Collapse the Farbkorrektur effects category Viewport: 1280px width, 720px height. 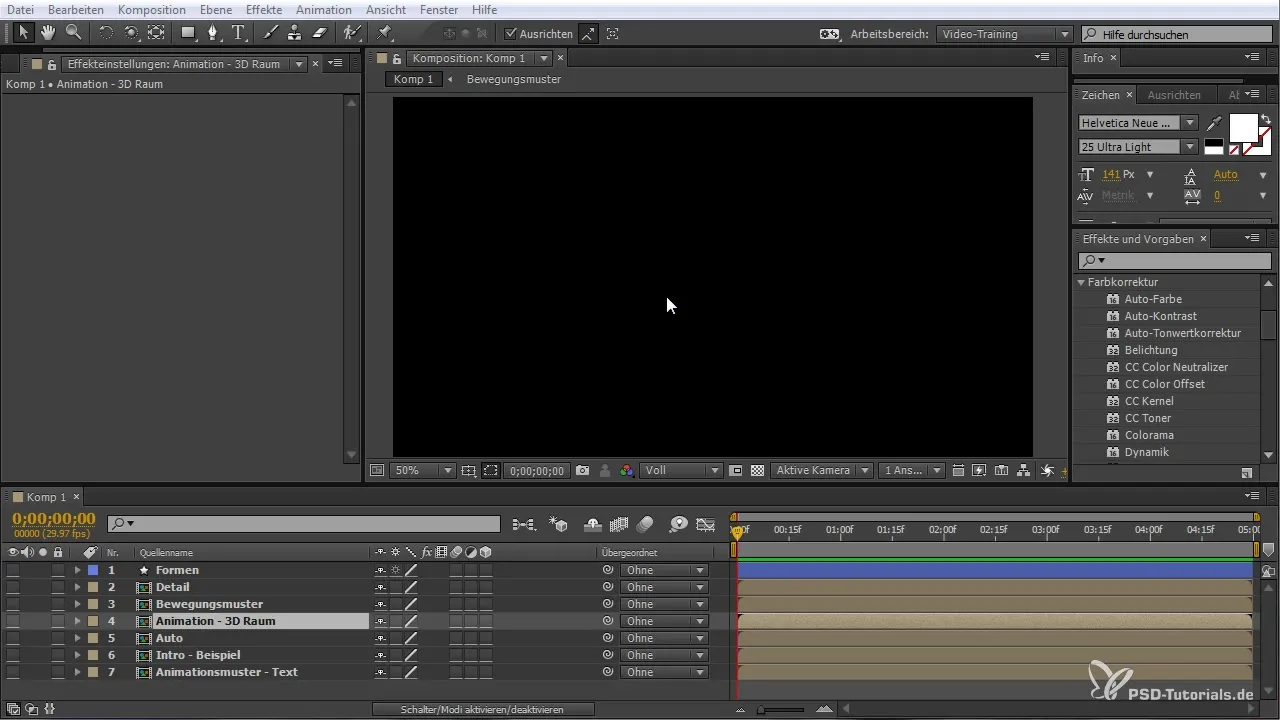(x=1081, y=282)
